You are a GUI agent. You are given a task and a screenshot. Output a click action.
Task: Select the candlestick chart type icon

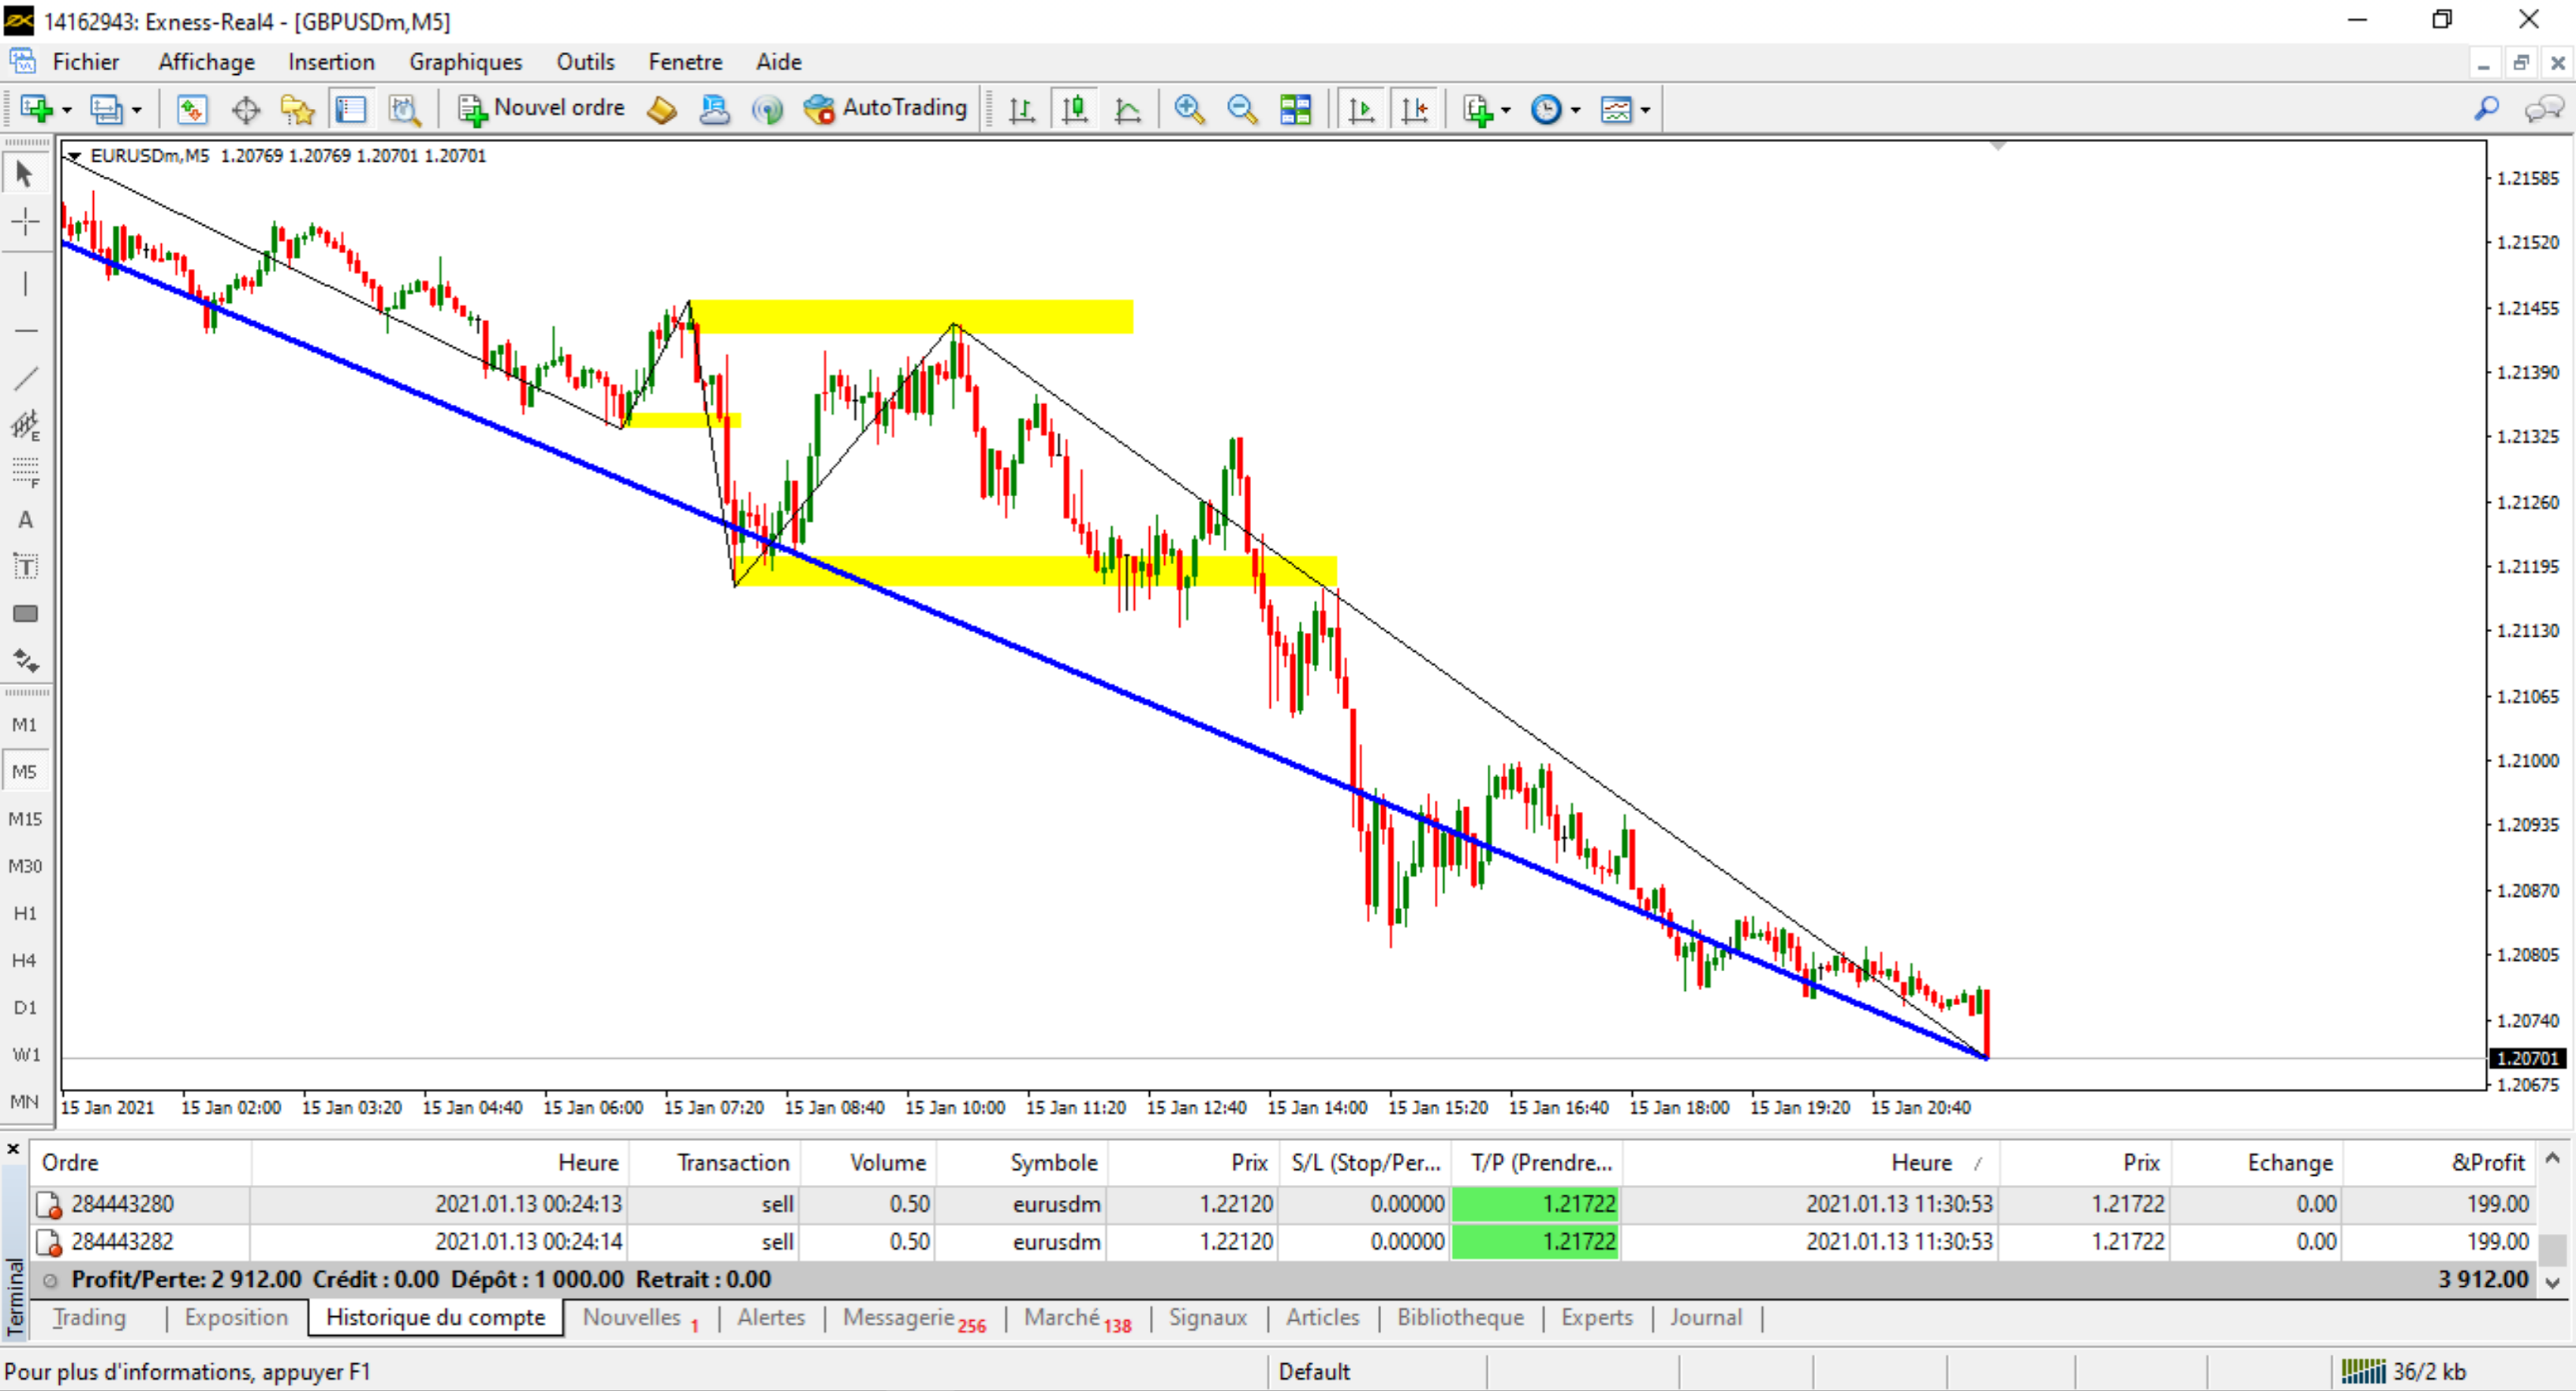(x=1075, y=108)
